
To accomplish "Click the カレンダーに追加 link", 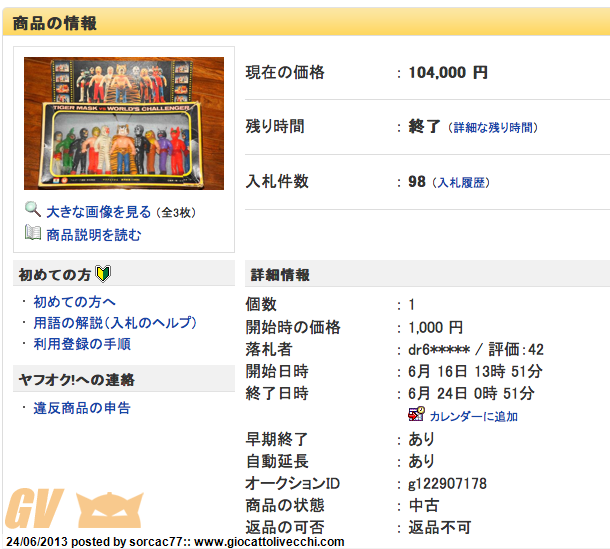I will [x=473, y=416].
